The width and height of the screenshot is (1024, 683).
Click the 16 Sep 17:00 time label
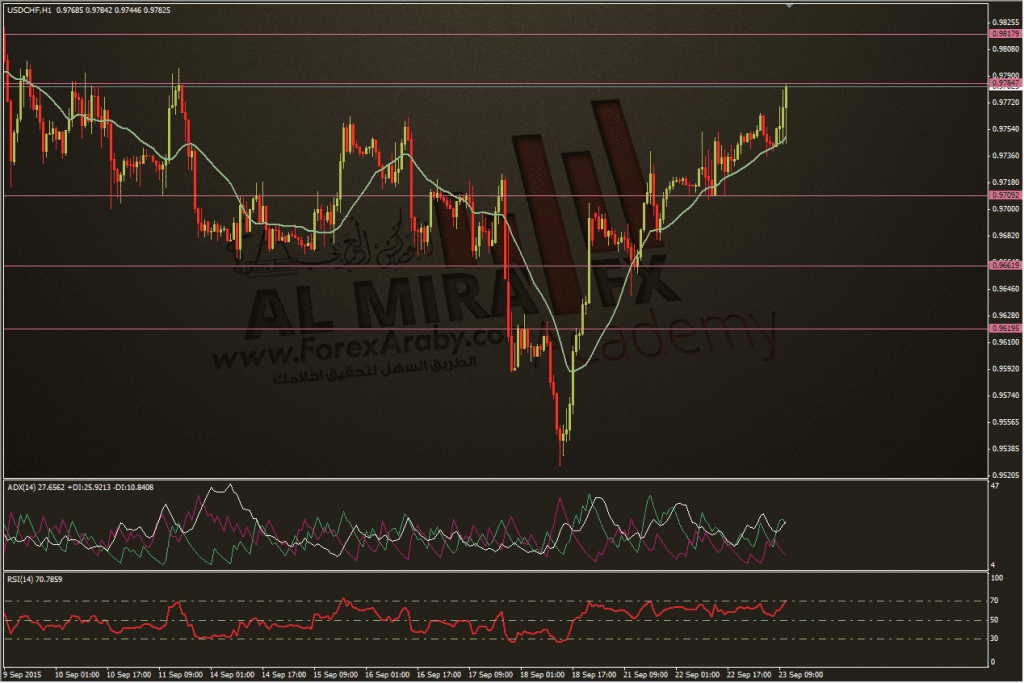pos(439,675)
